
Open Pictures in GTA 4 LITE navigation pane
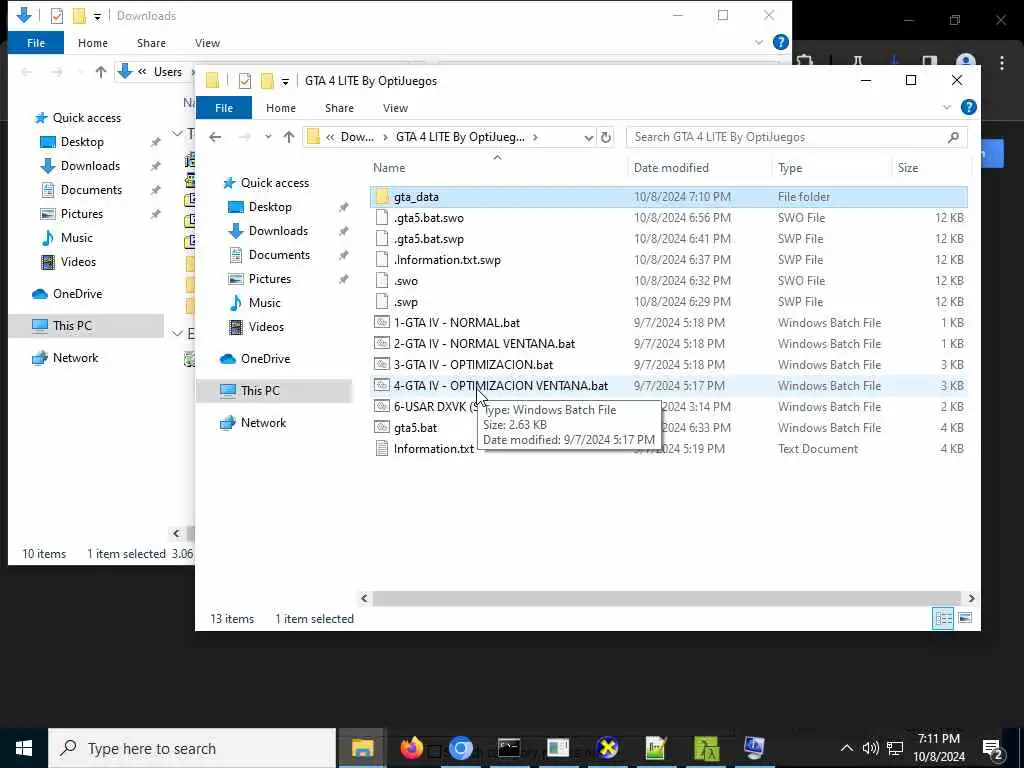click(x=270, y=279)
